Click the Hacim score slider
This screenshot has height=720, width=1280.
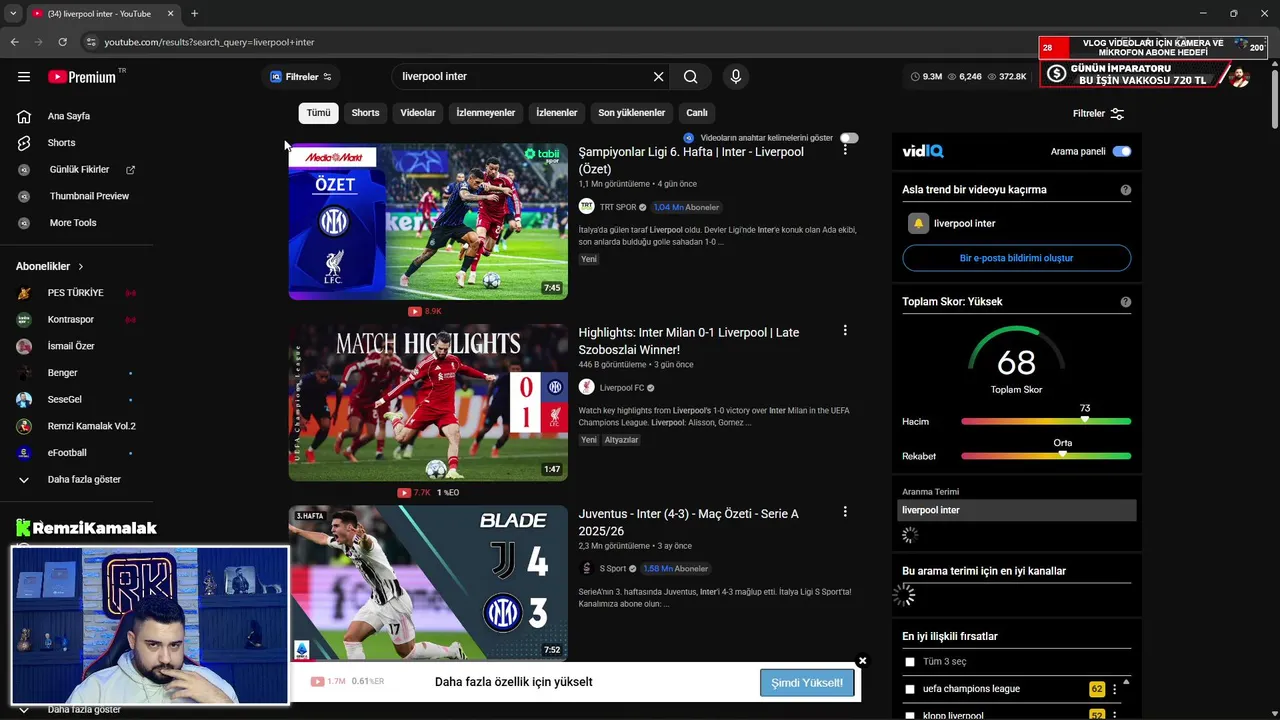coord(1046,422)
